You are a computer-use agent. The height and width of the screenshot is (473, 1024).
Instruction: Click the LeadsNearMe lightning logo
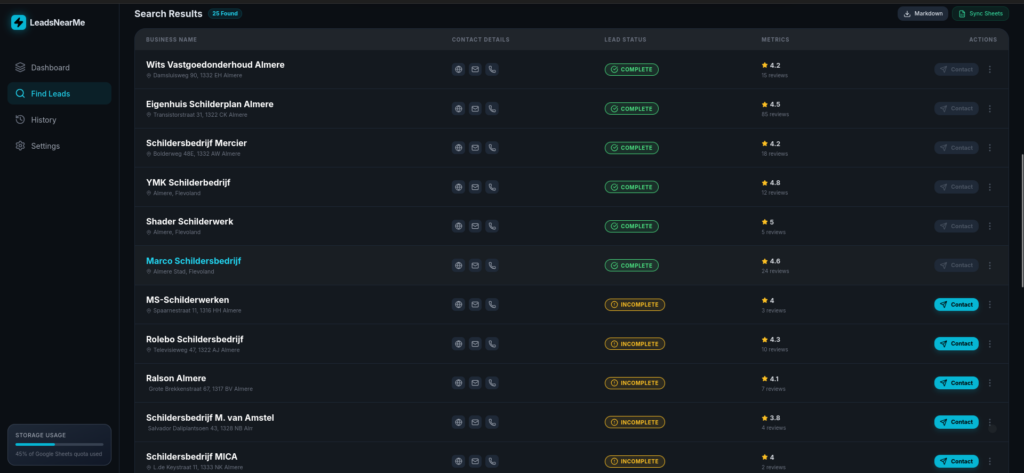click(18, 22)
